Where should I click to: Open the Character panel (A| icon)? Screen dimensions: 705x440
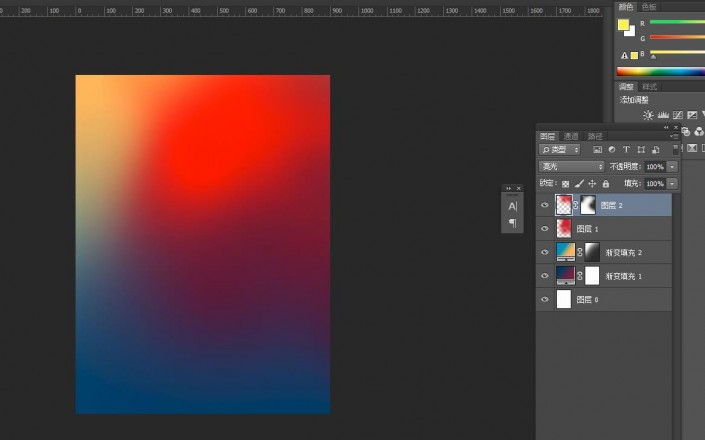pos(513,206)
